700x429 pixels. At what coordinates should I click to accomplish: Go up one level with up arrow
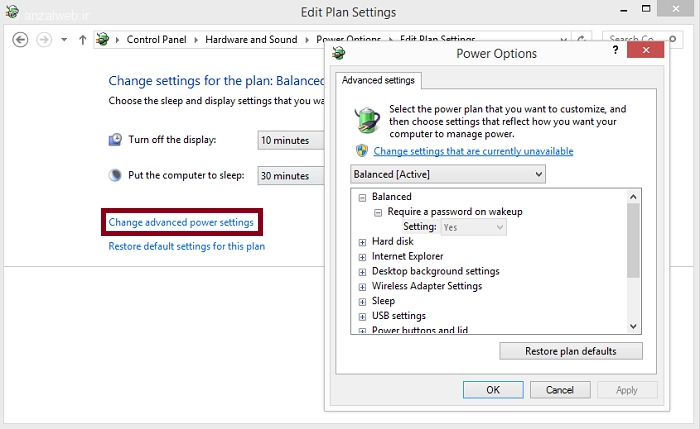pyautogui.click(x=83, y=40)
